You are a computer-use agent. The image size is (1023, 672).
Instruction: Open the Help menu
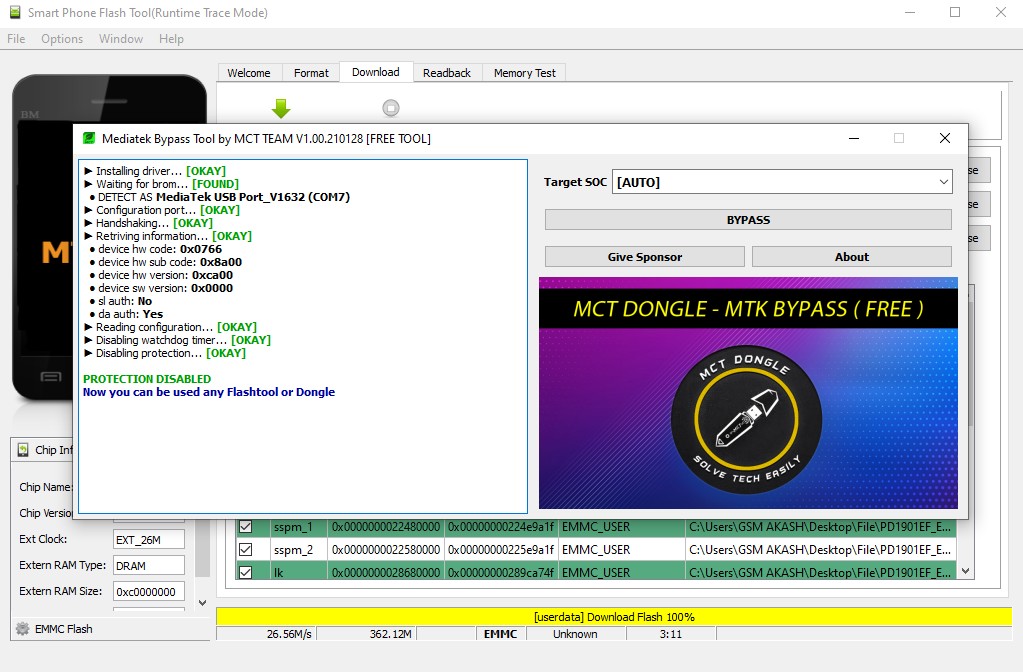point(171,38)
